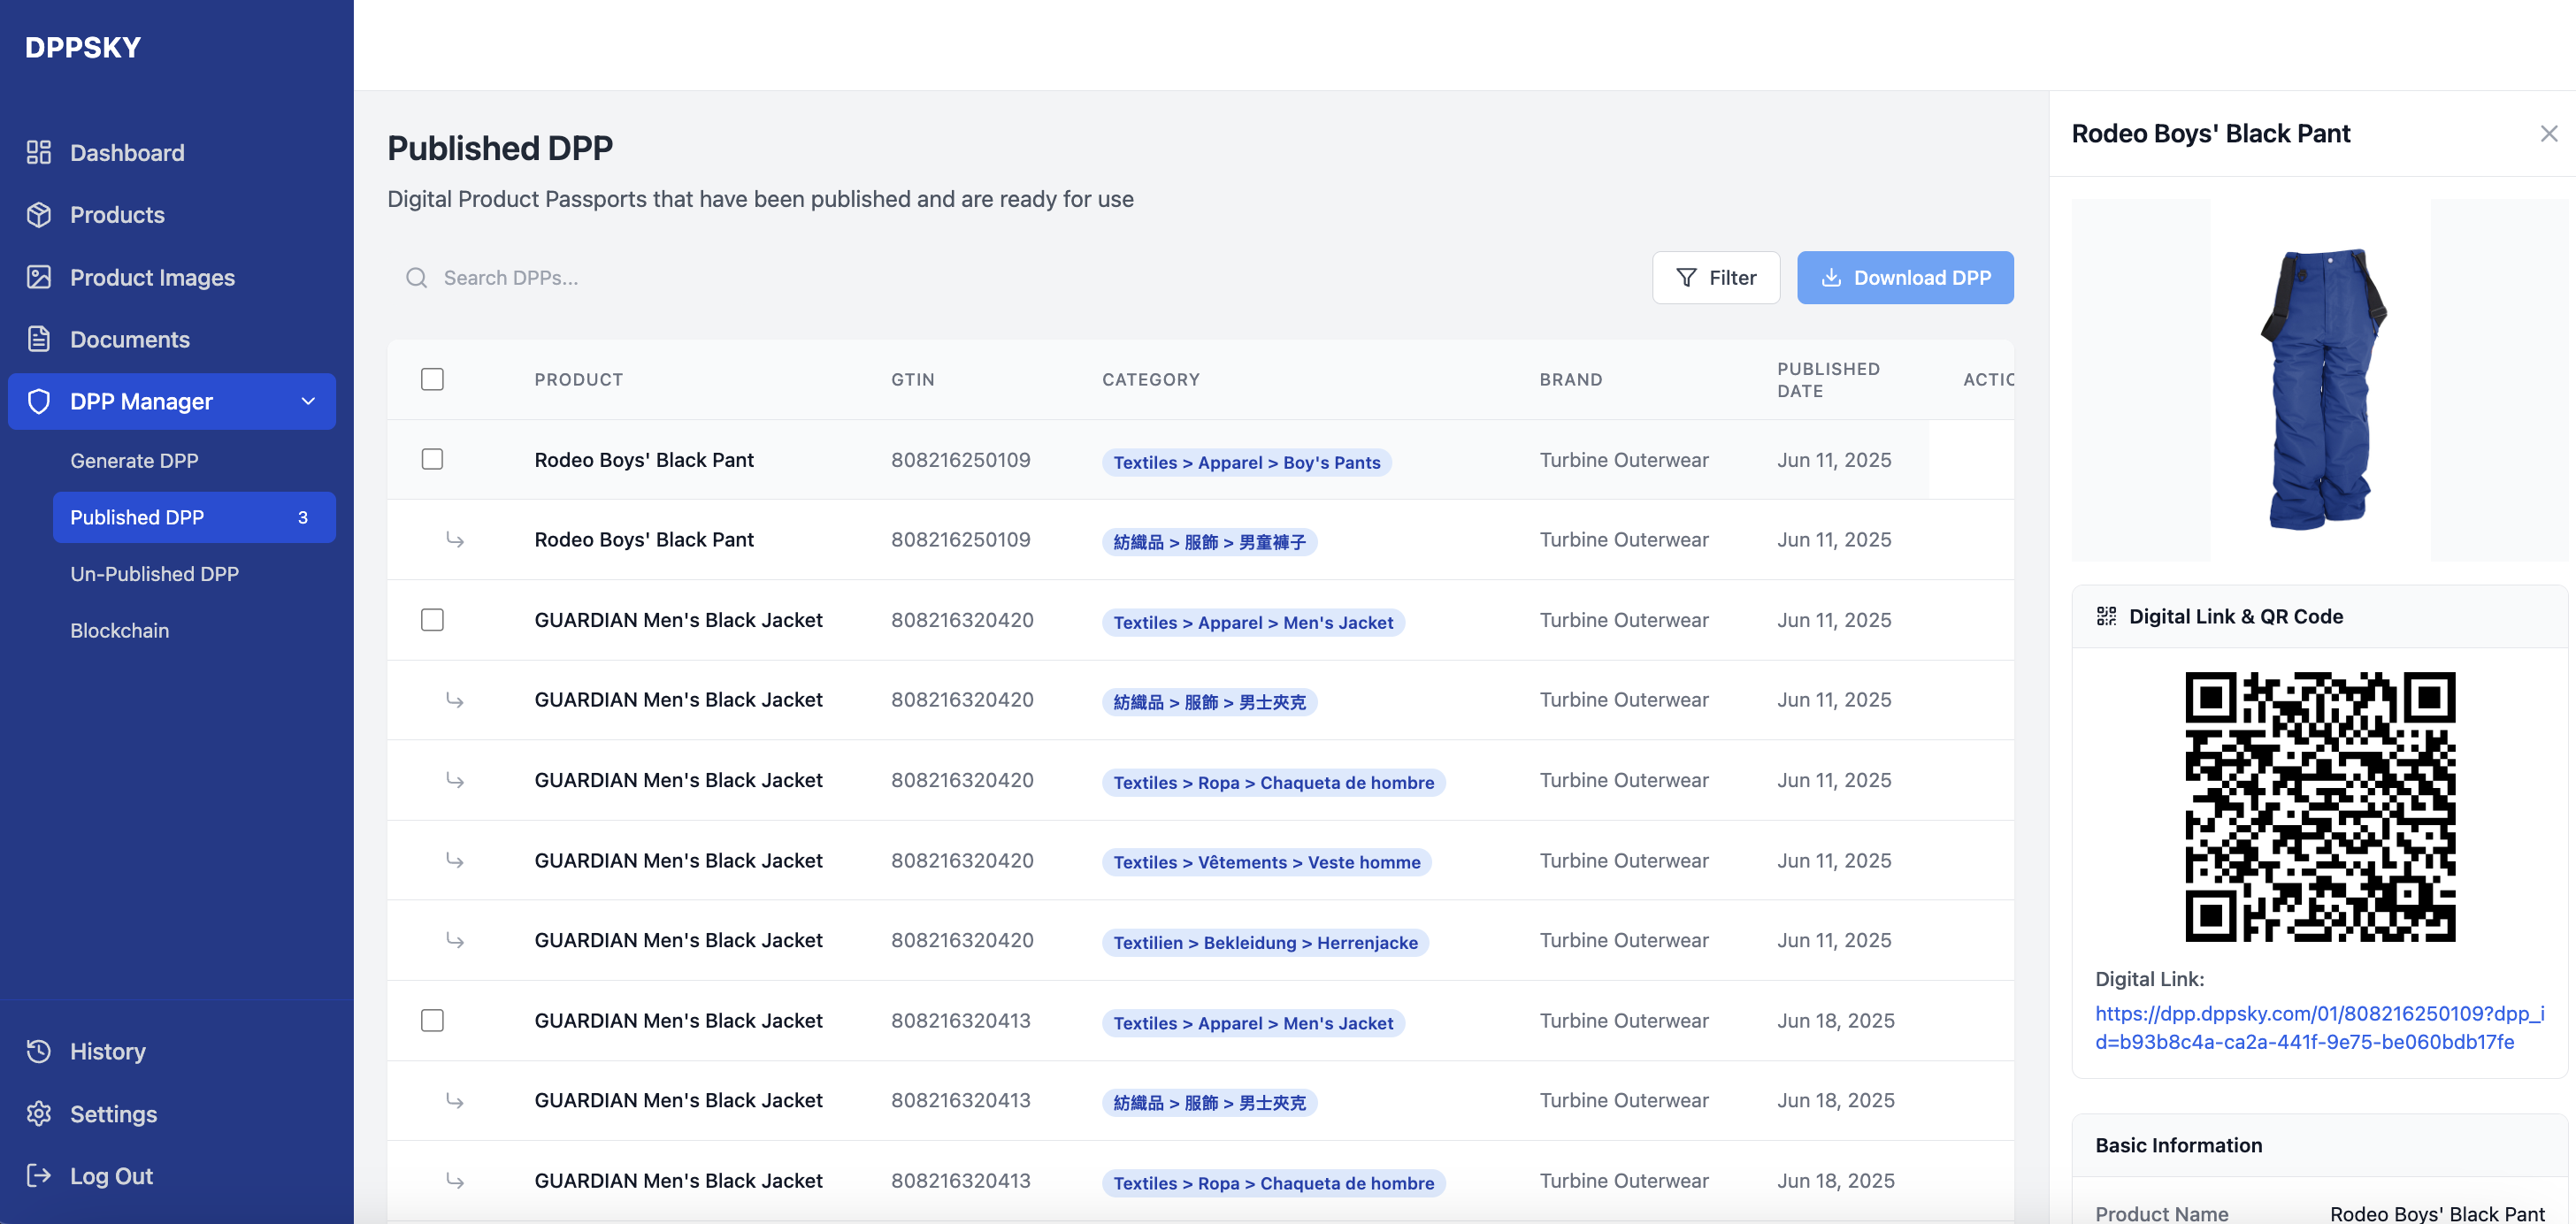Click the Products cube icon
The image size is (2576, 1224).
pos(39,214)
